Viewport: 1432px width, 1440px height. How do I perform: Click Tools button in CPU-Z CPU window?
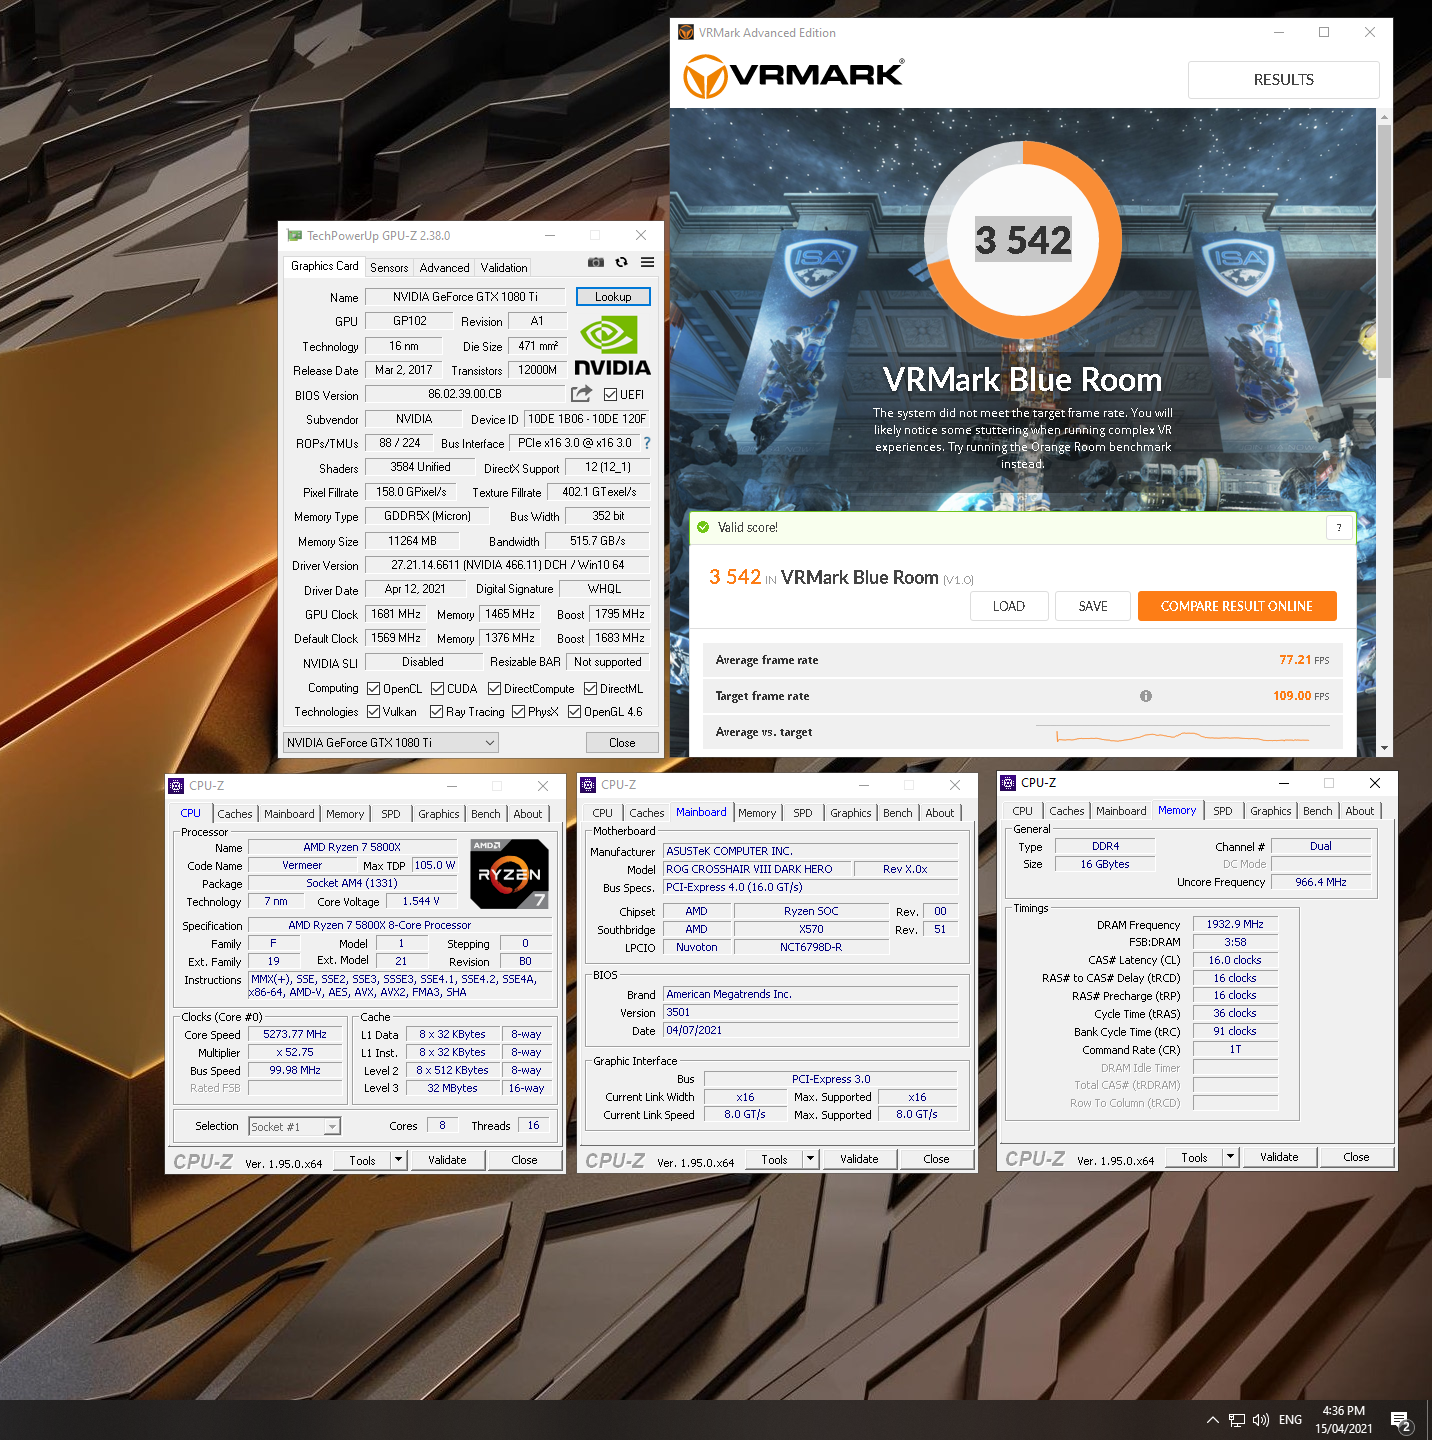coord(362,1160)
